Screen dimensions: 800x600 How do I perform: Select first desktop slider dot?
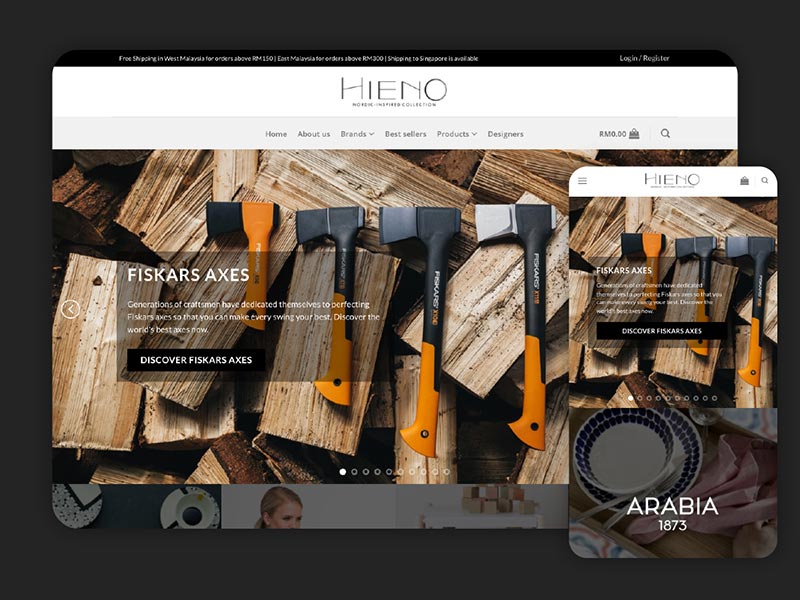[x=343, y=472]
